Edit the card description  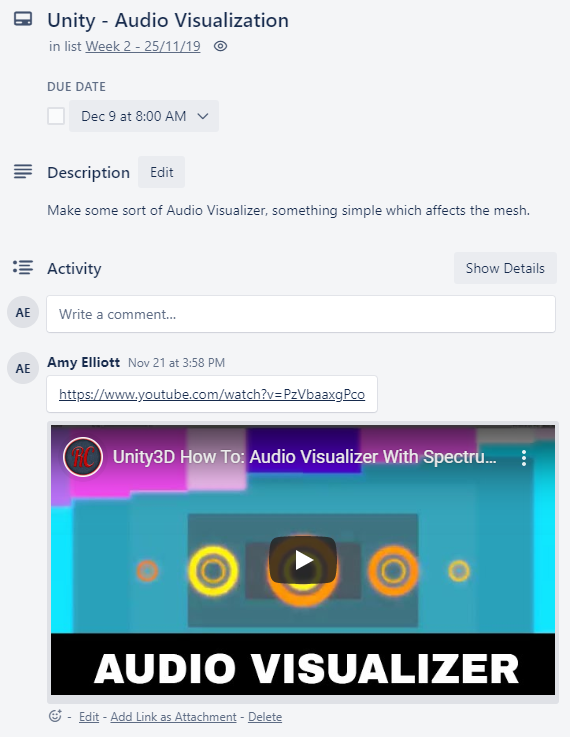point(161,172)
